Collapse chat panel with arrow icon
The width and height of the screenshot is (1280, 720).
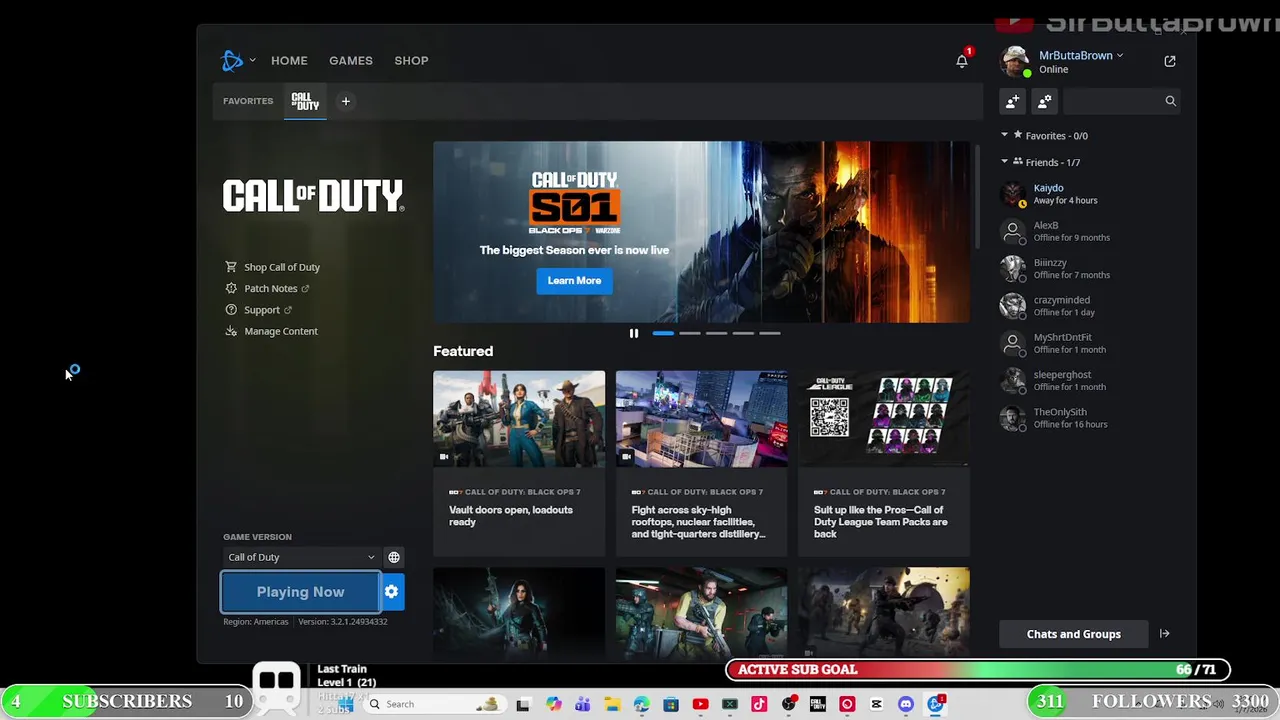[1164, 634]
